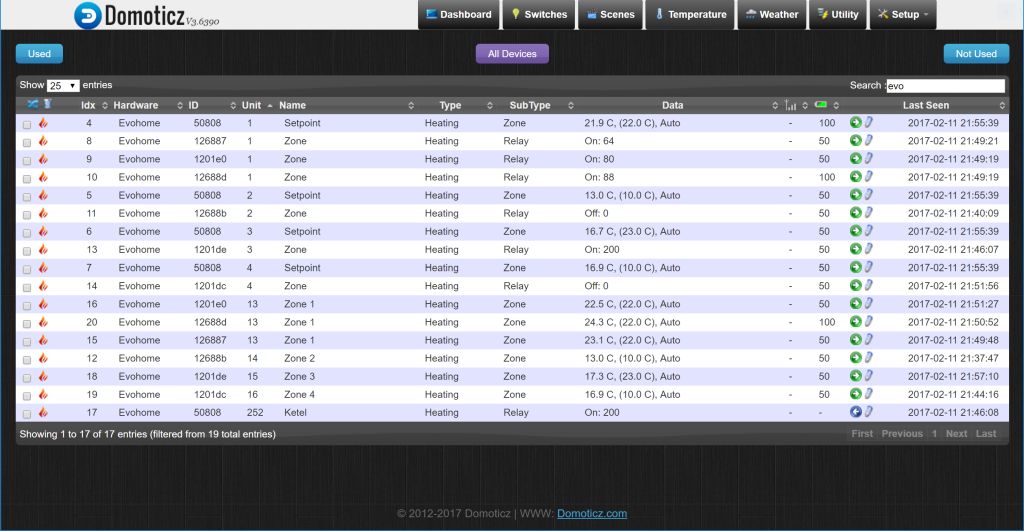Click the Domoticz logo icon
This screenshot has height=531, width=1024.
point(88,16)
